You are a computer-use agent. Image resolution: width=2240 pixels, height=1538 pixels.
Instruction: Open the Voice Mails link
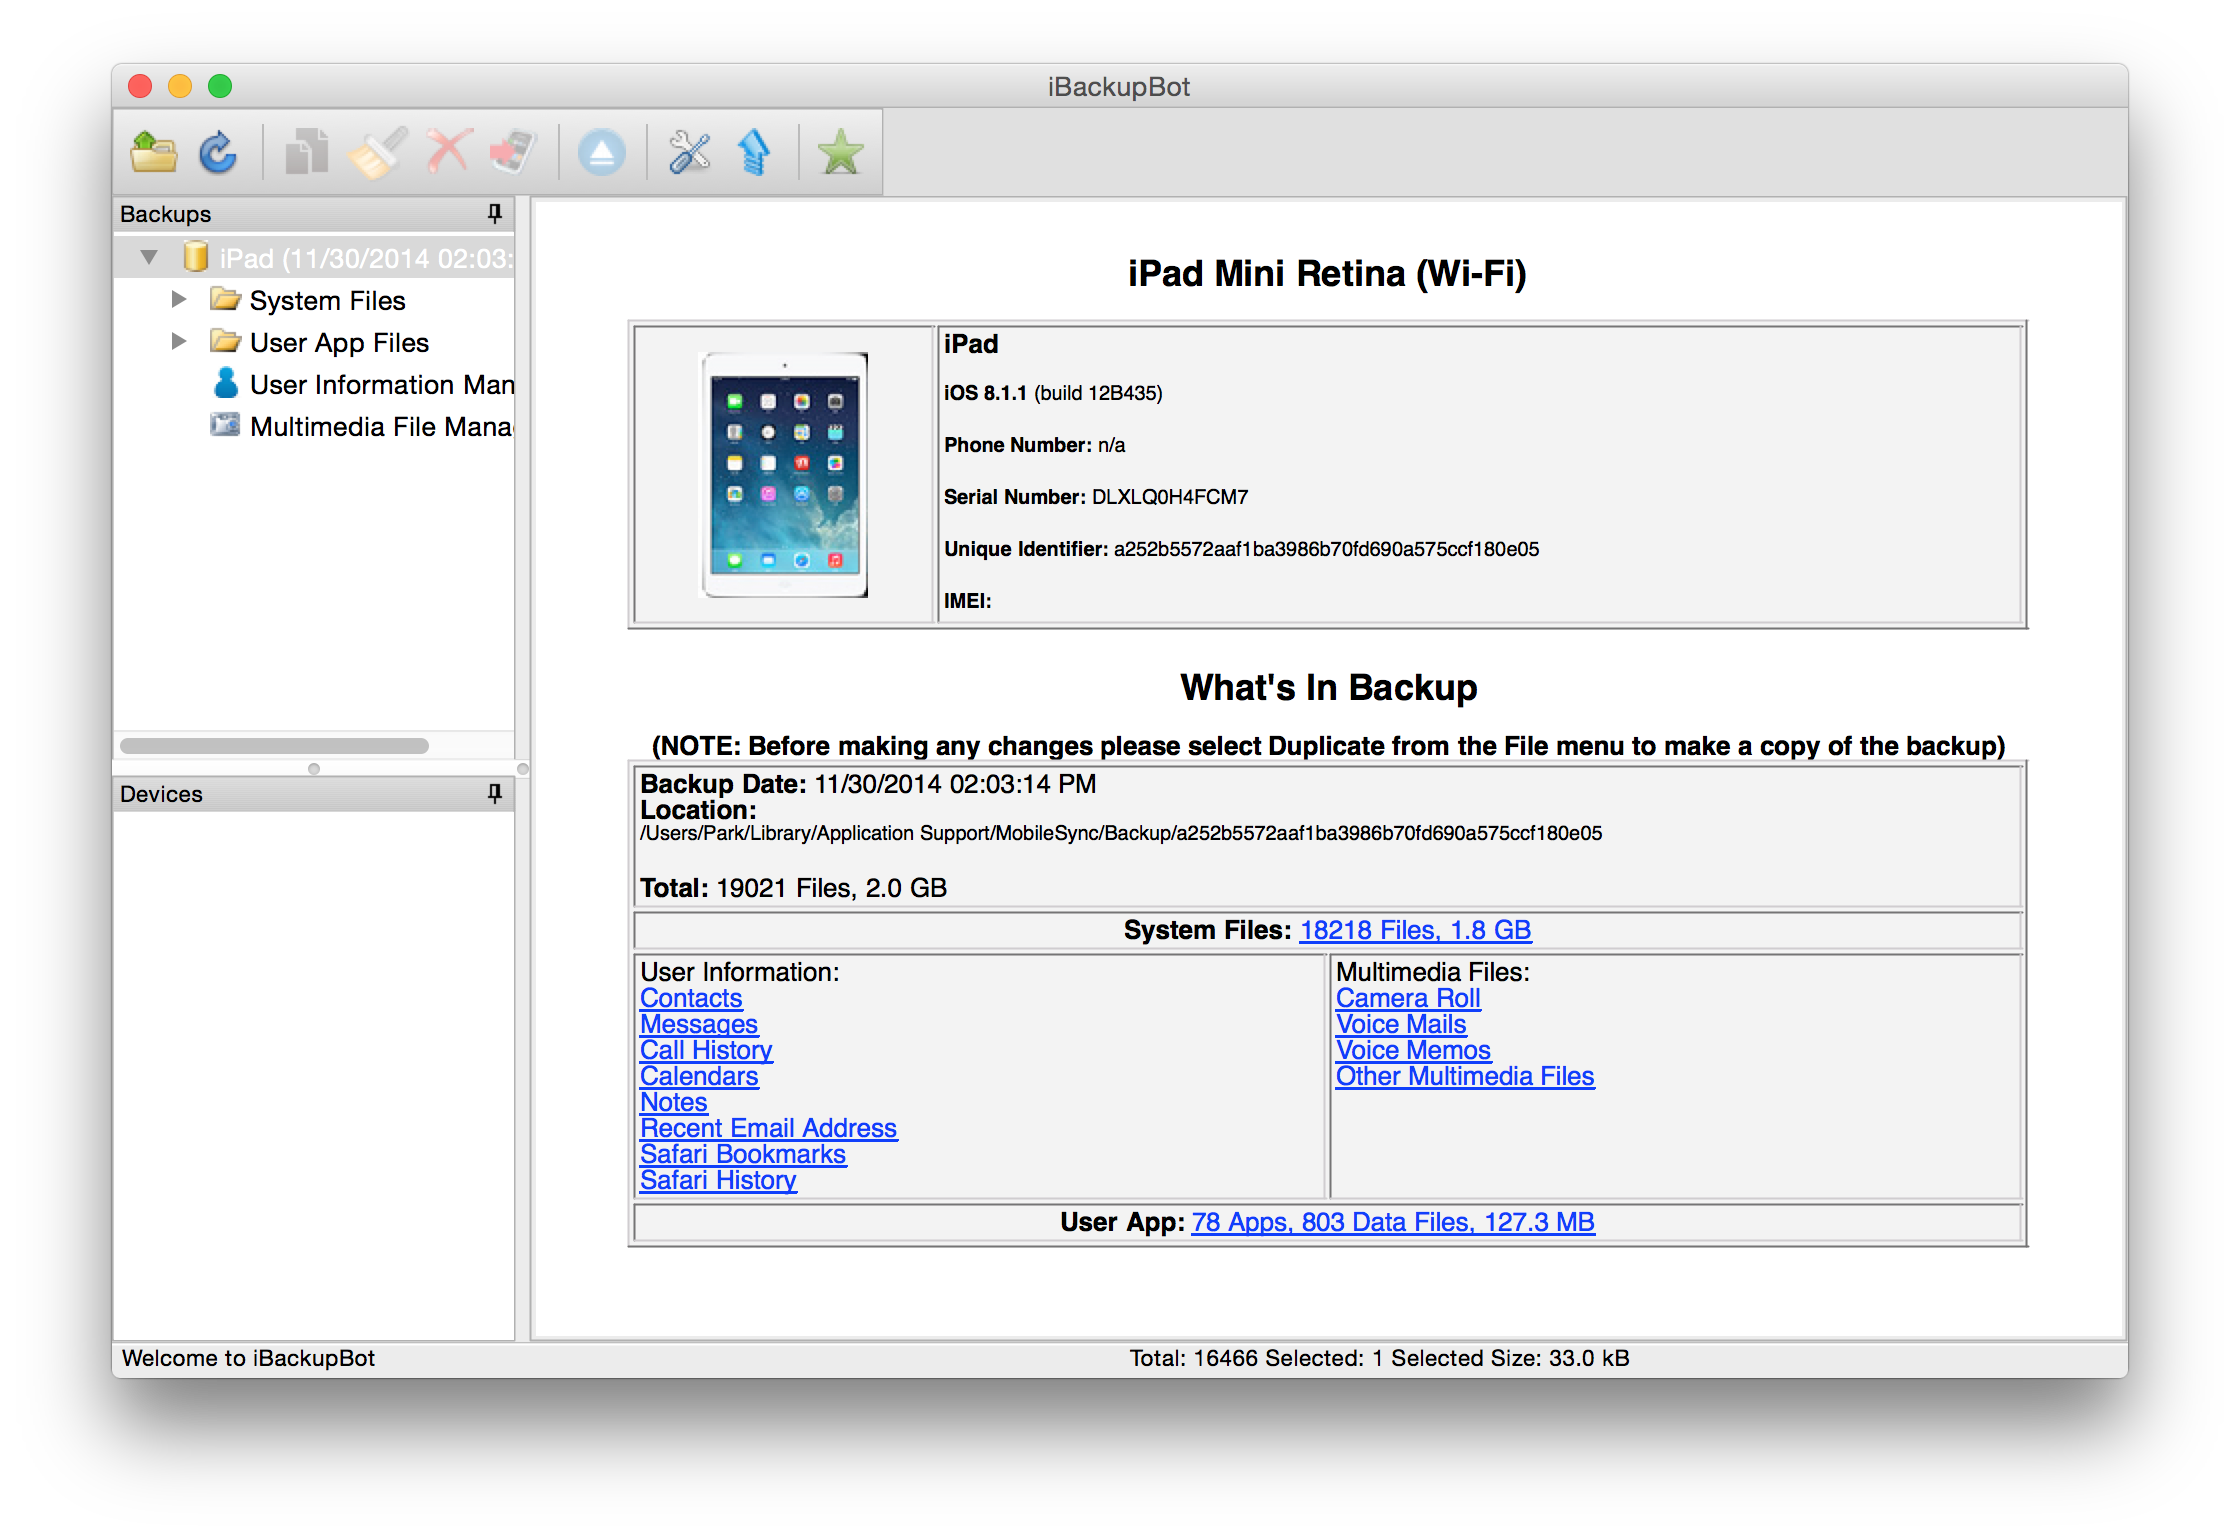point(1401,1024)
